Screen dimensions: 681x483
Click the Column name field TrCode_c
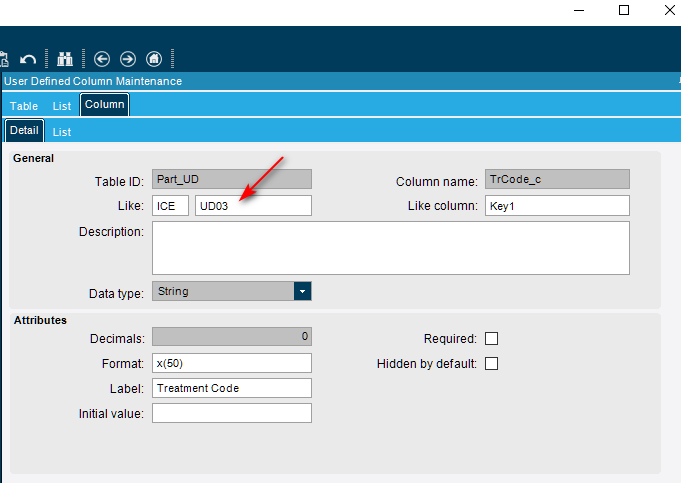point(557,179)
